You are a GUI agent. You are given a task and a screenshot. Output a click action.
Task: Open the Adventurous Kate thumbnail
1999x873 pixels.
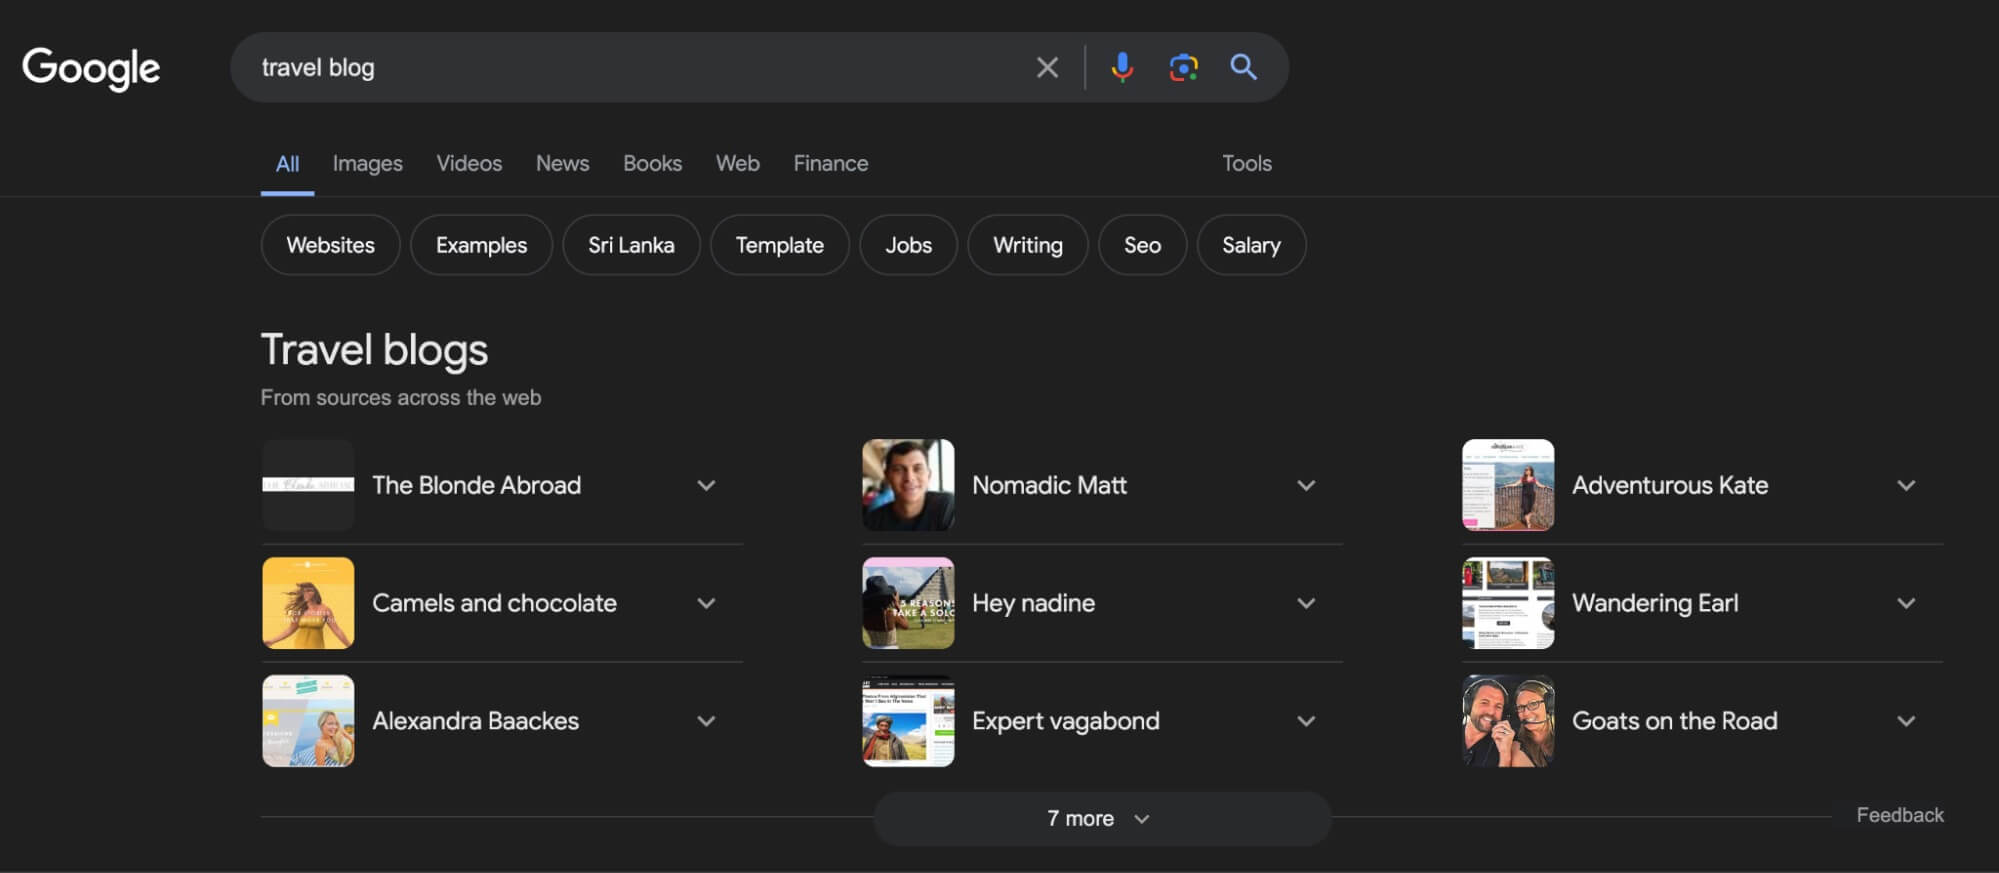coord(1508,485)
